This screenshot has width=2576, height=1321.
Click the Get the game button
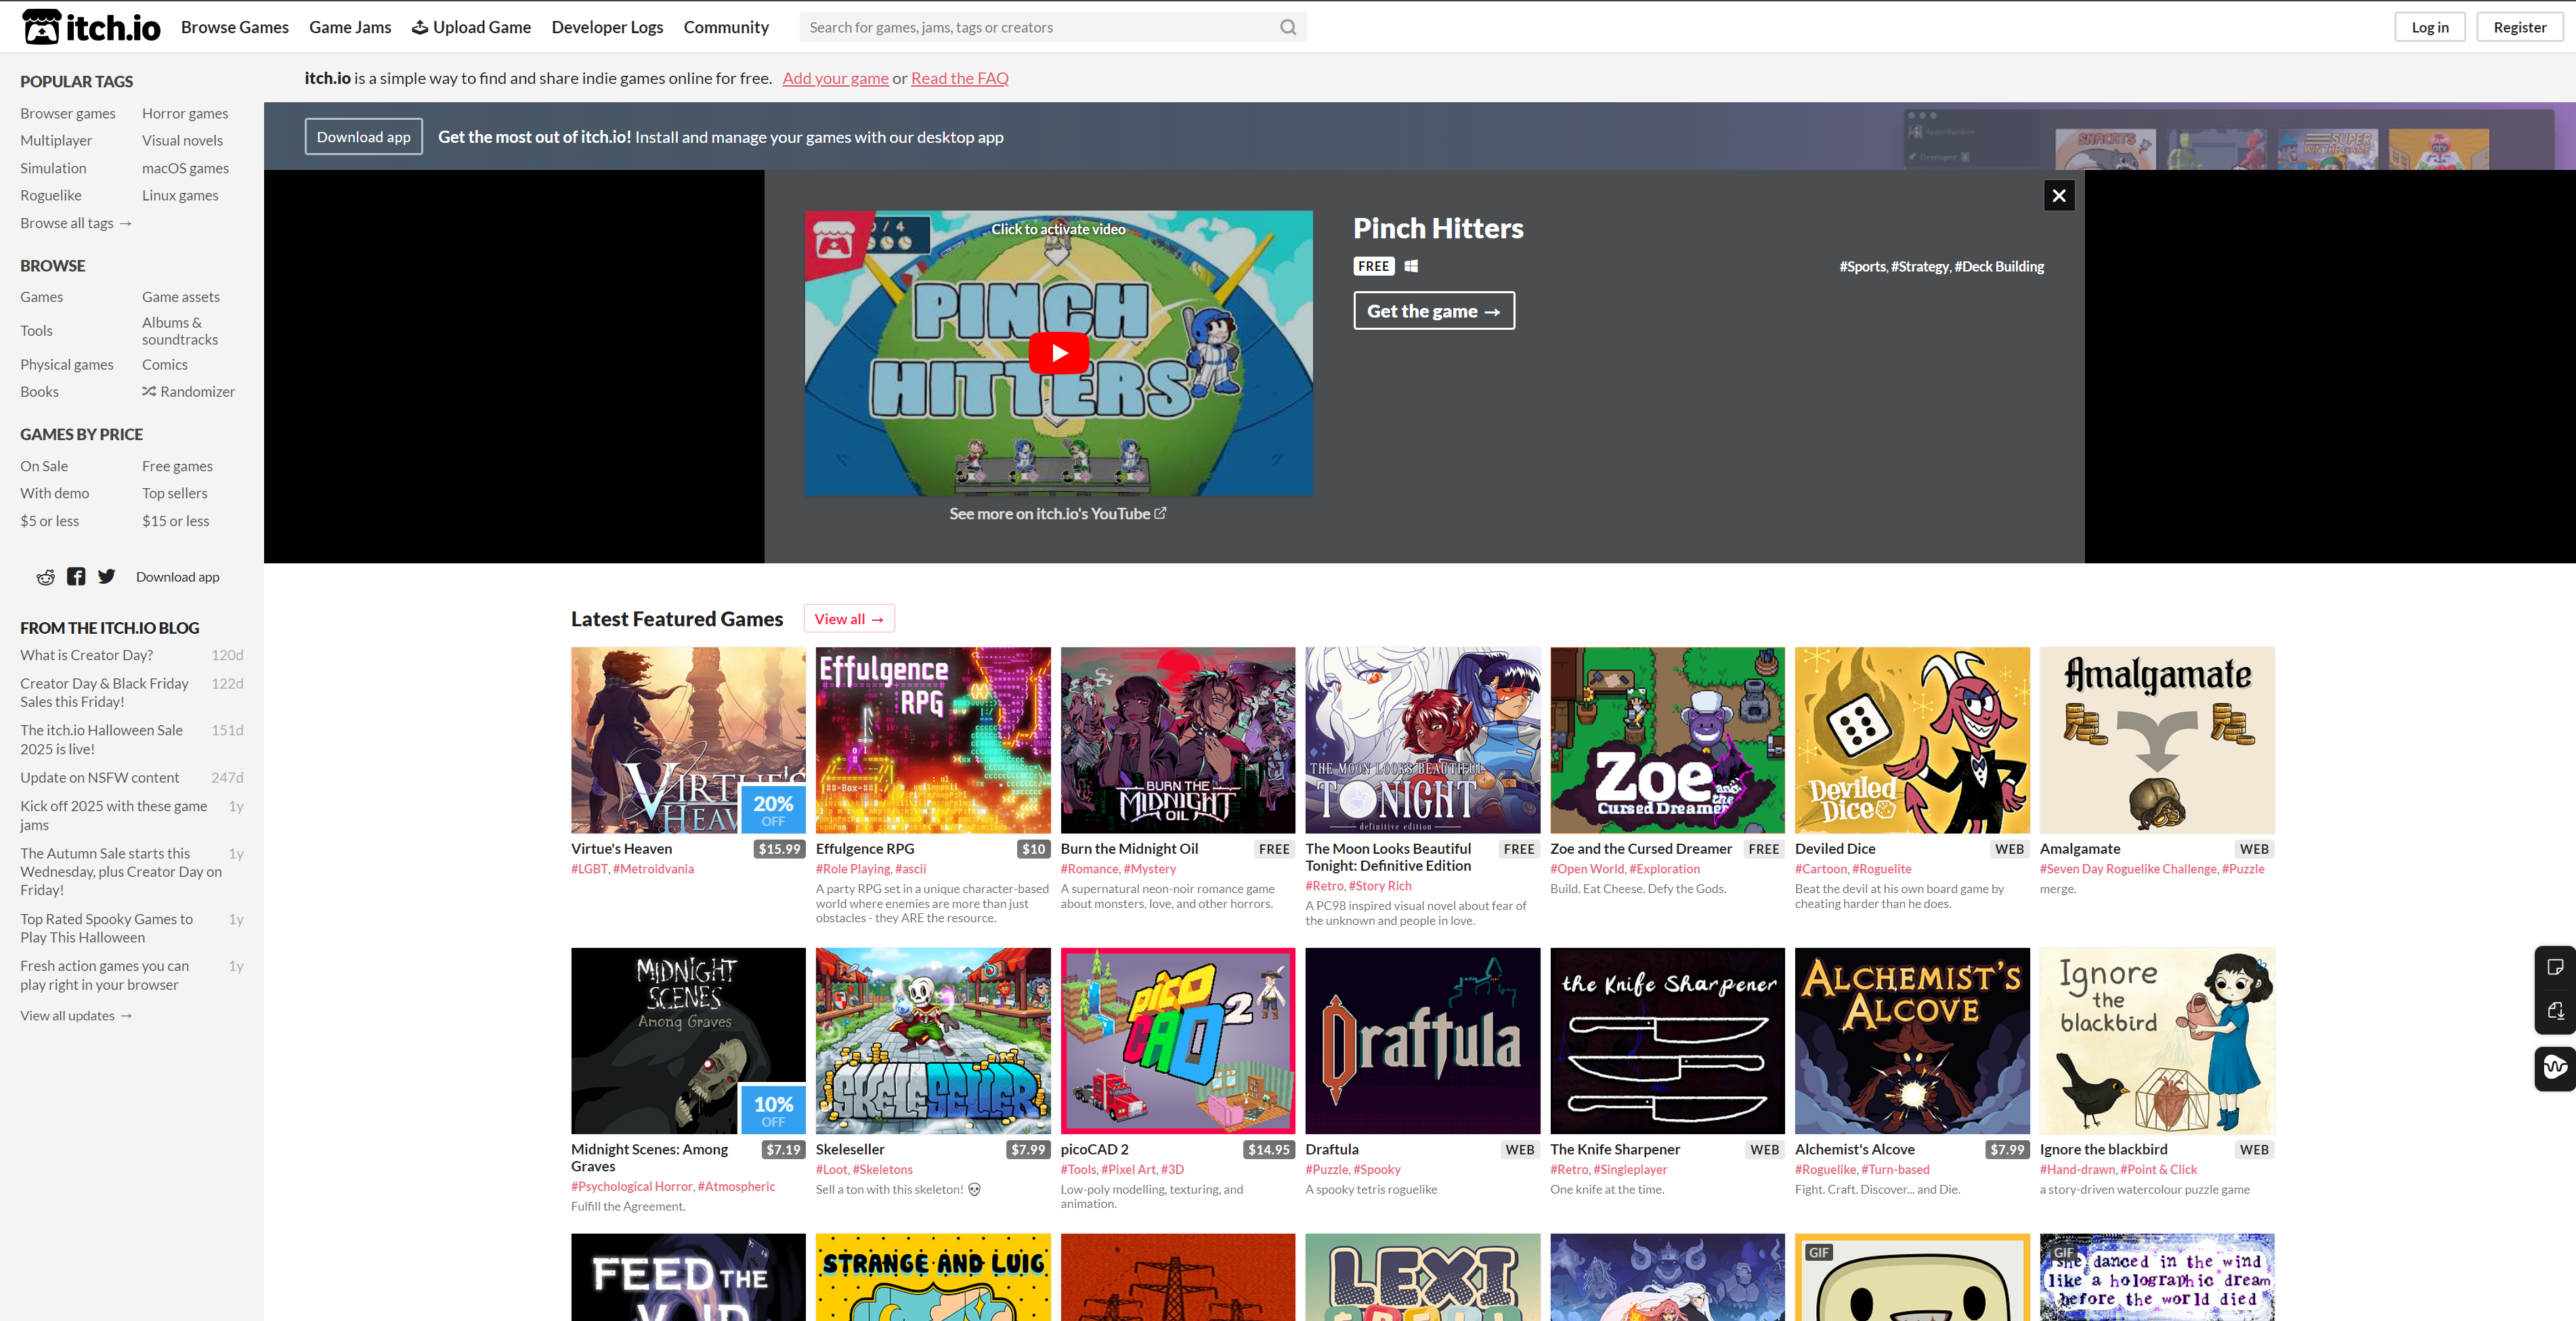[x=1433, y=311]
